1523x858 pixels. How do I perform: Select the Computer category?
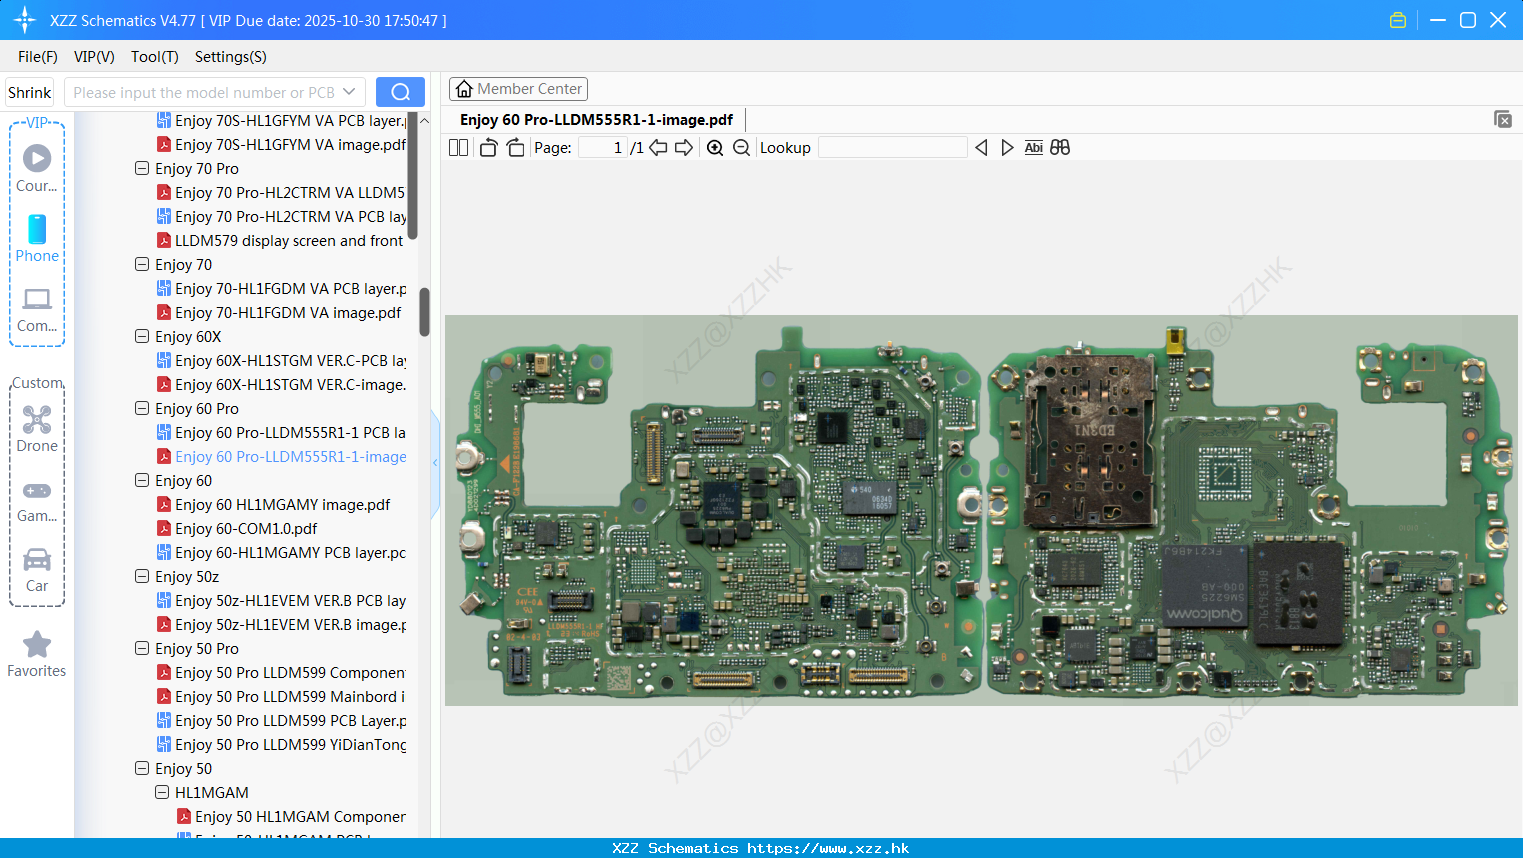37,309
